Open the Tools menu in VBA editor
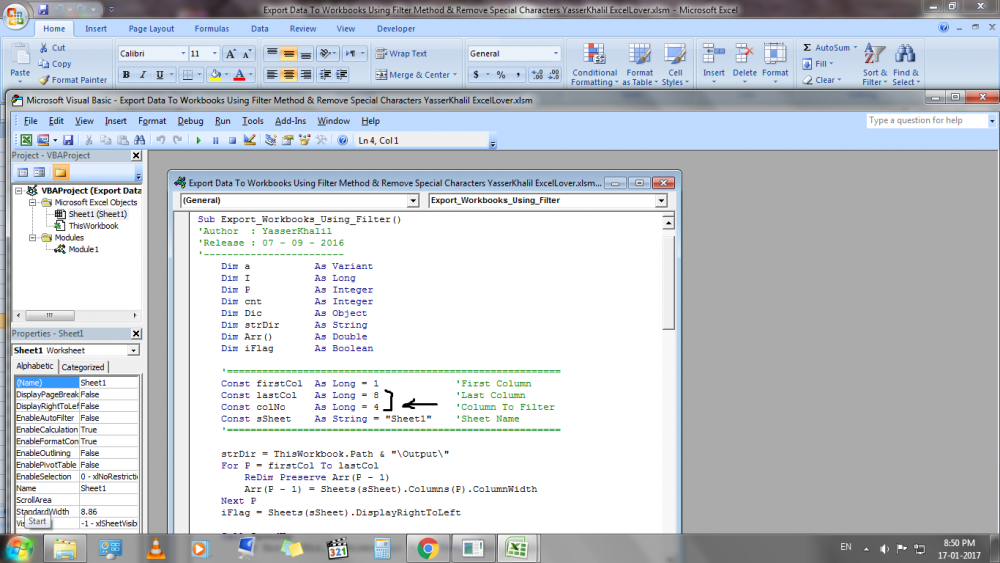1000x563 pixels. tap(253, 121)
